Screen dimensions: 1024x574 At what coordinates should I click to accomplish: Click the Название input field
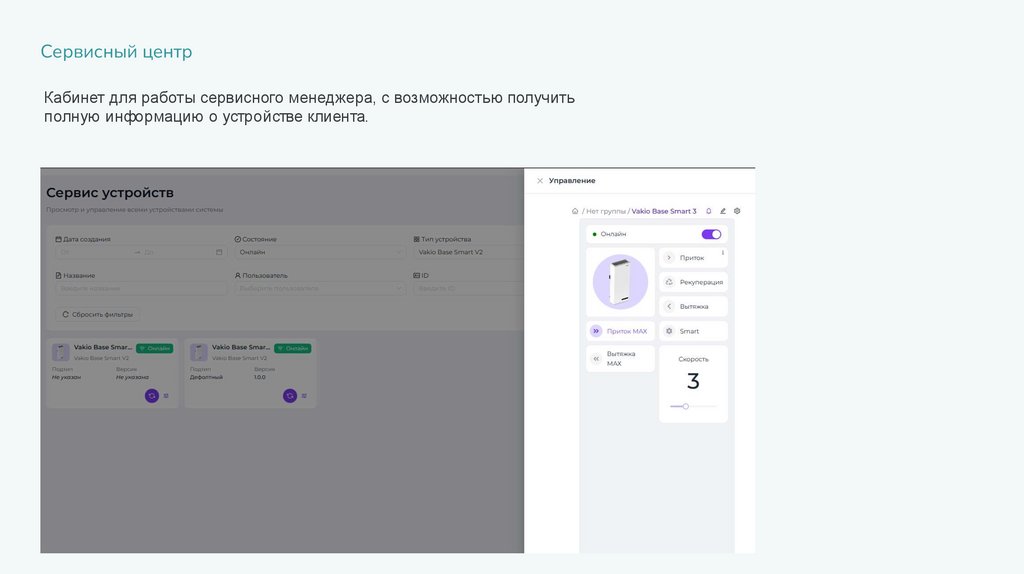click(x=141, y=288)
